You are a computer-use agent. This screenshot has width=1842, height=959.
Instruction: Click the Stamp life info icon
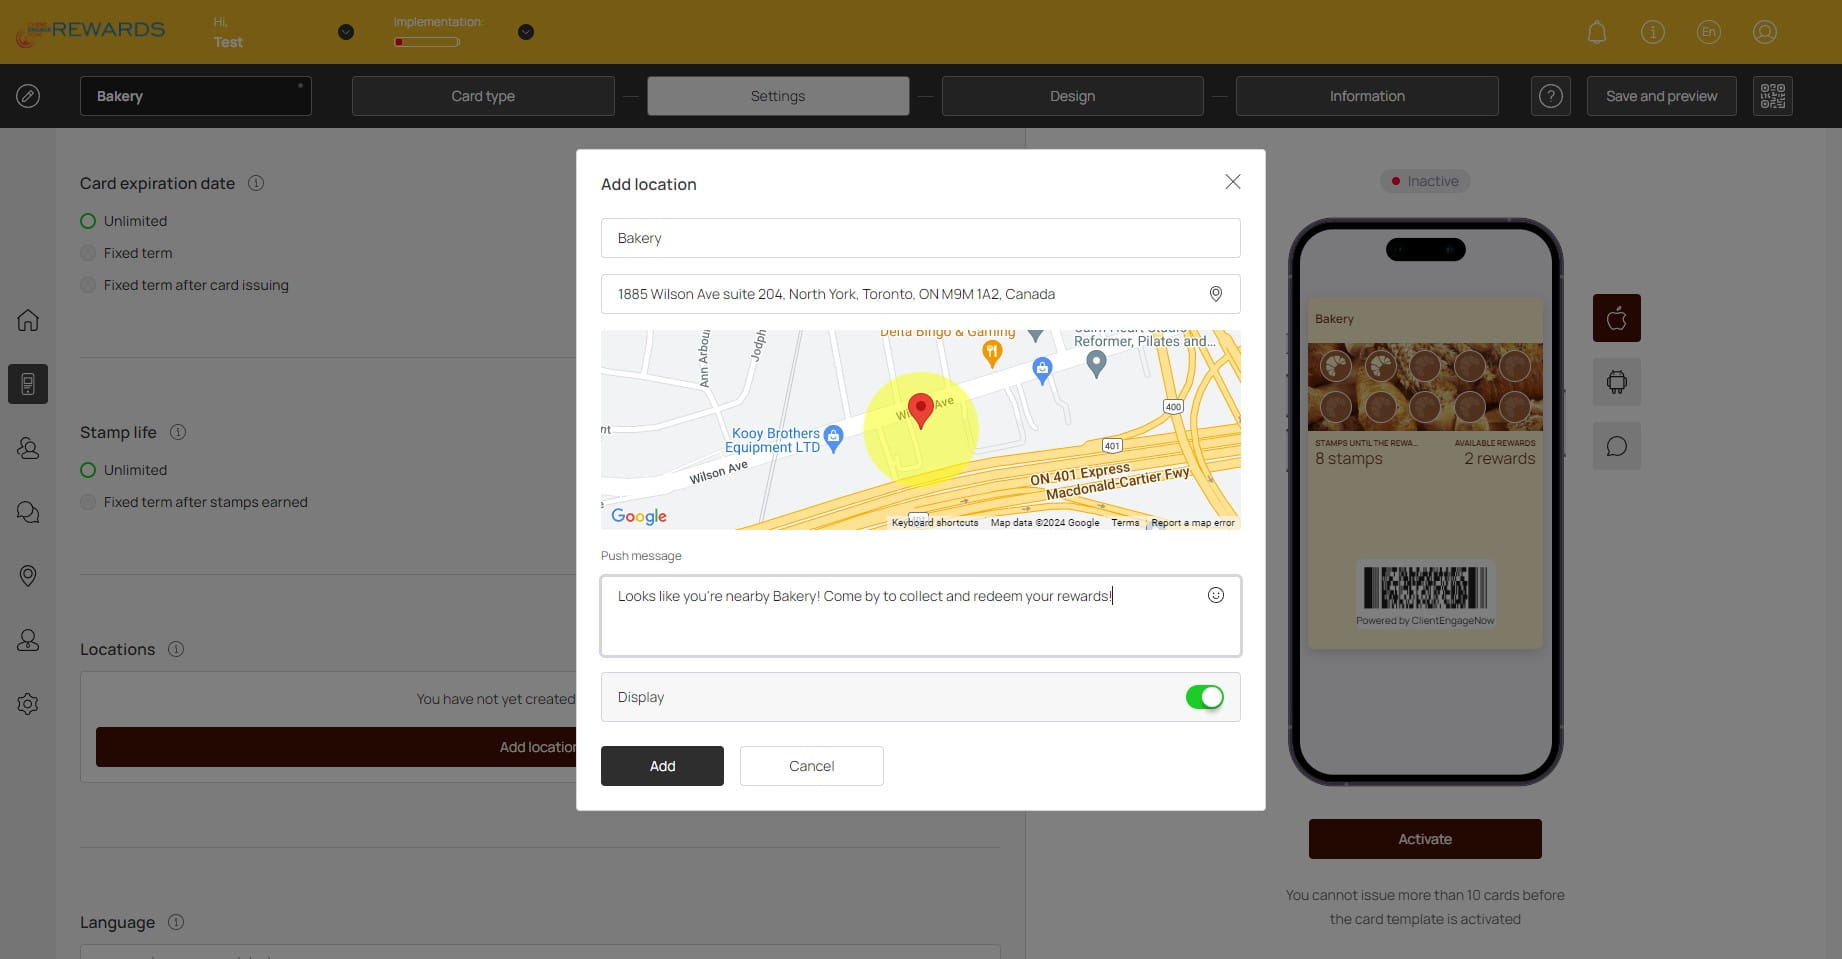click(178, 432)
